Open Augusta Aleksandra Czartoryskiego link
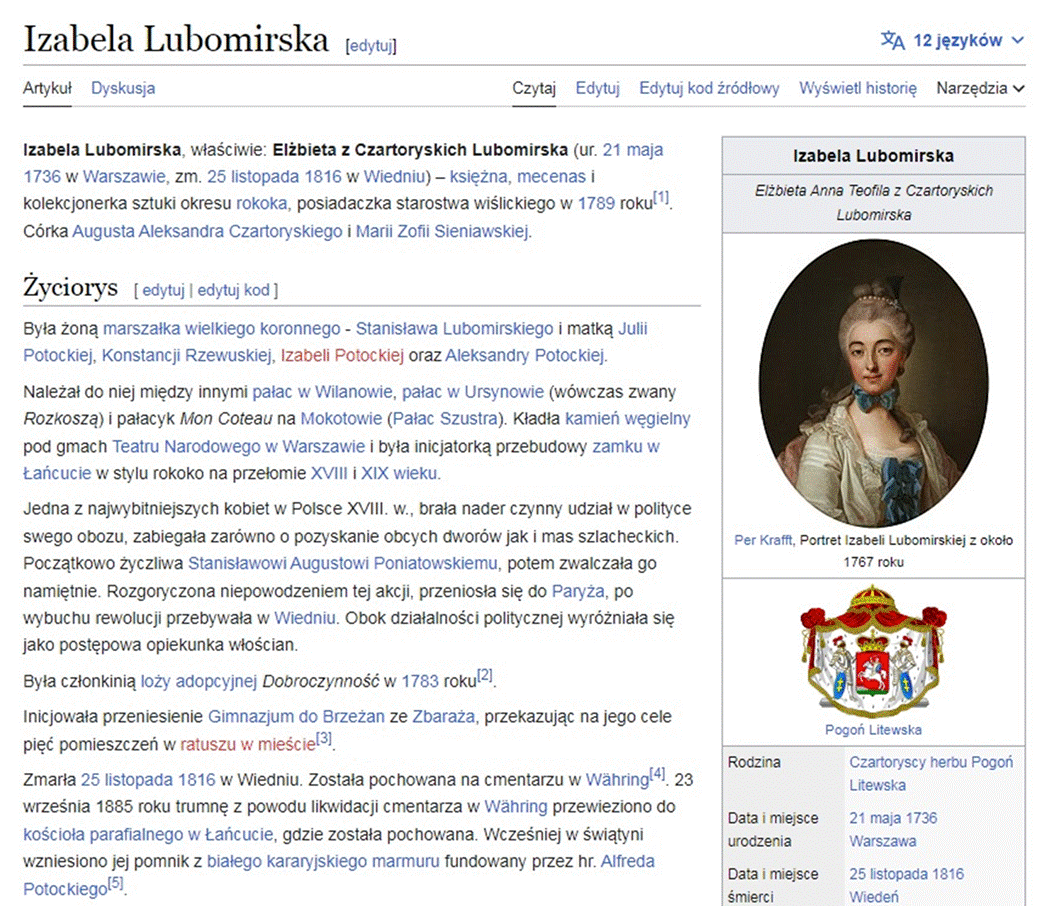The height and width of the screenshot is (906, 1060). click(208, 231)
